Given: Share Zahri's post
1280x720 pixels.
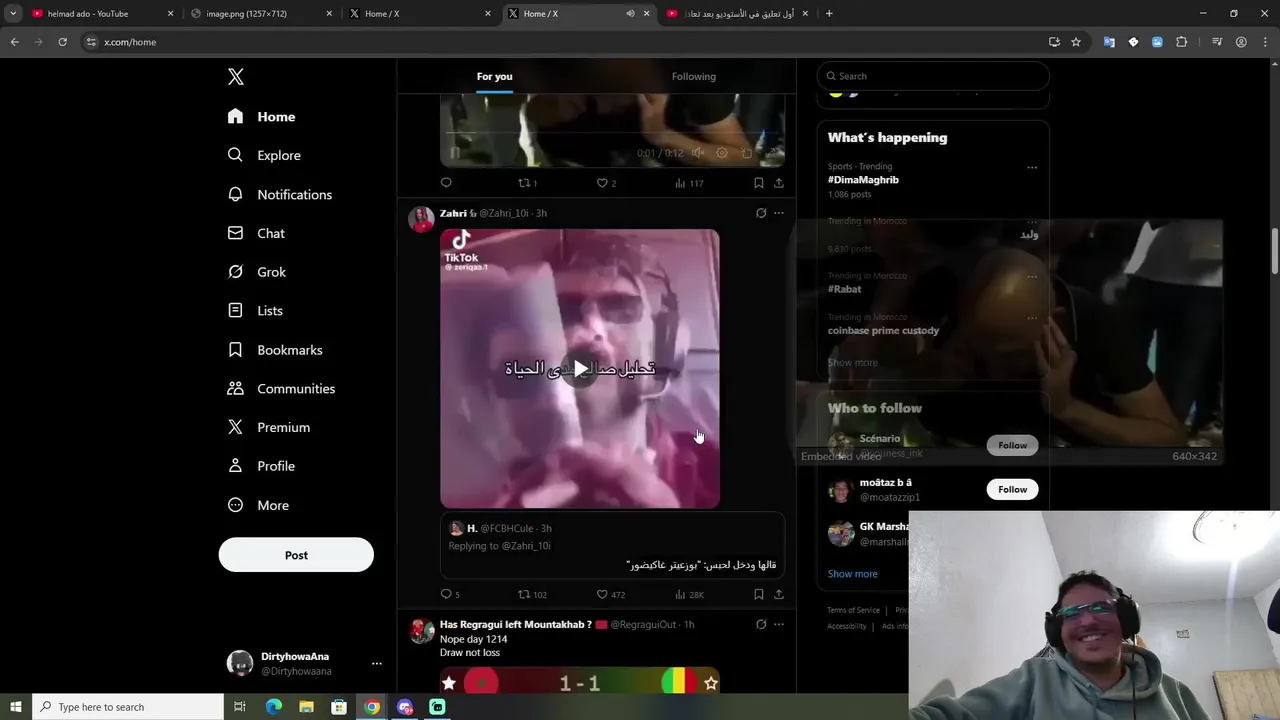Looking at the screenshot, I should [x=779, y=594].
